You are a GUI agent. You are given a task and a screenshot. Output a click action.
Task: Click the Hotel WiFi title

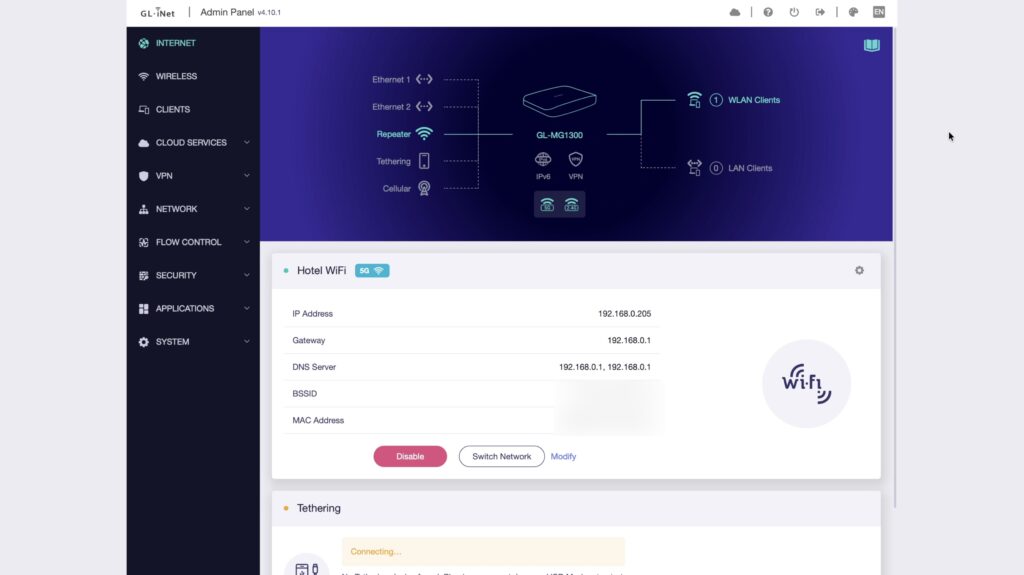321,271
